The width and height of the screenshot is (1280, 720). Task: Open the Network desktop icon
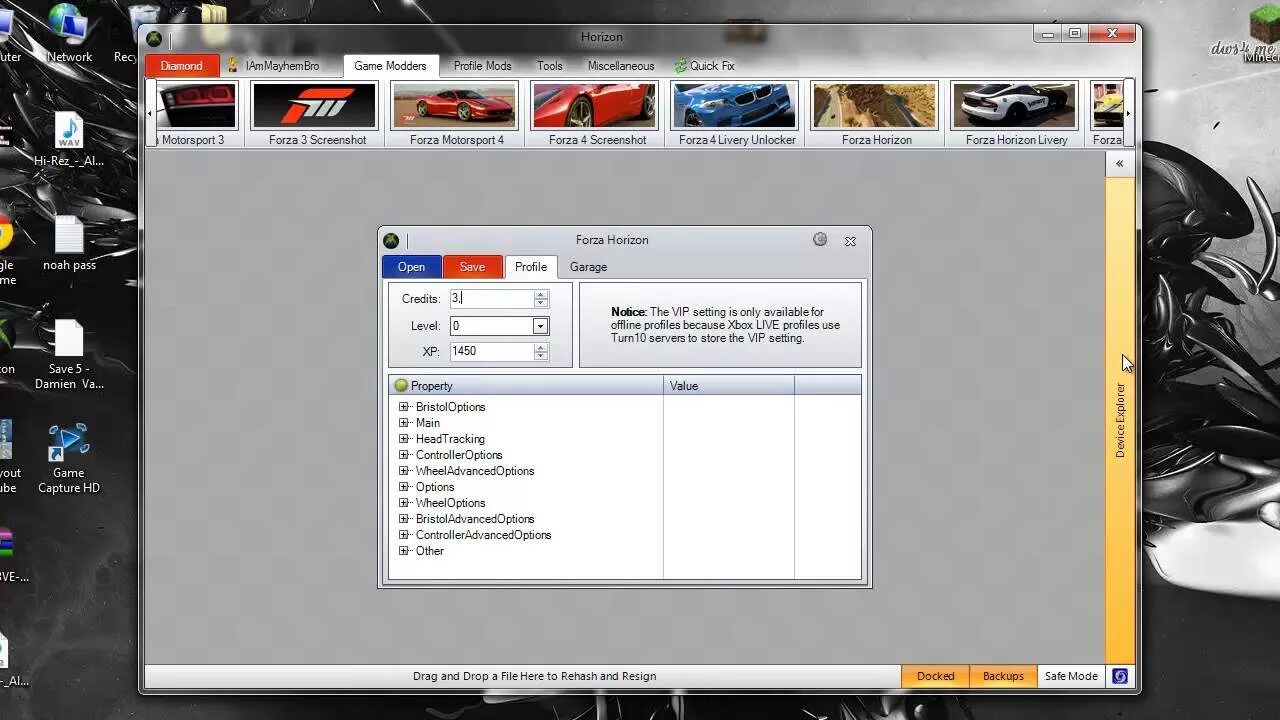pos(69,35)
